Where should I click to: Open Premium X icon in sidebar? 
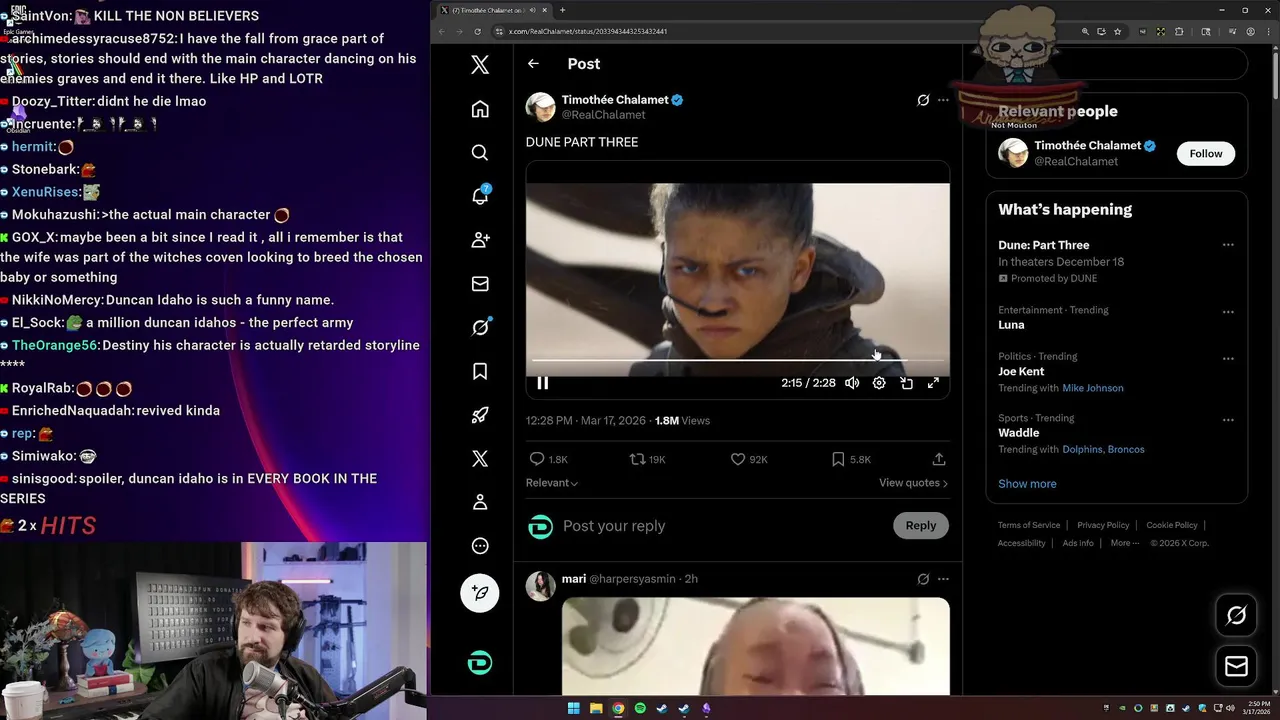480,459
